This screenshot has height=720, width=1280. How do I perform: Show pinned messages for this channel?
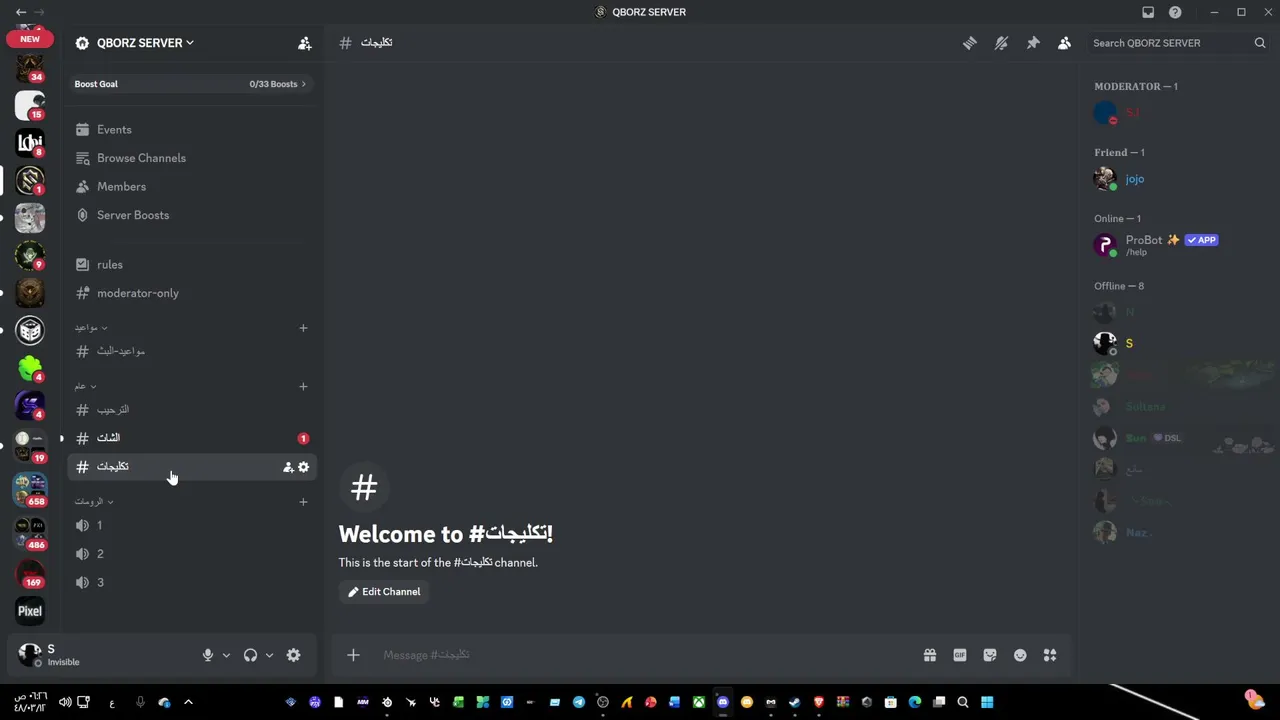tap(1033, 43)
